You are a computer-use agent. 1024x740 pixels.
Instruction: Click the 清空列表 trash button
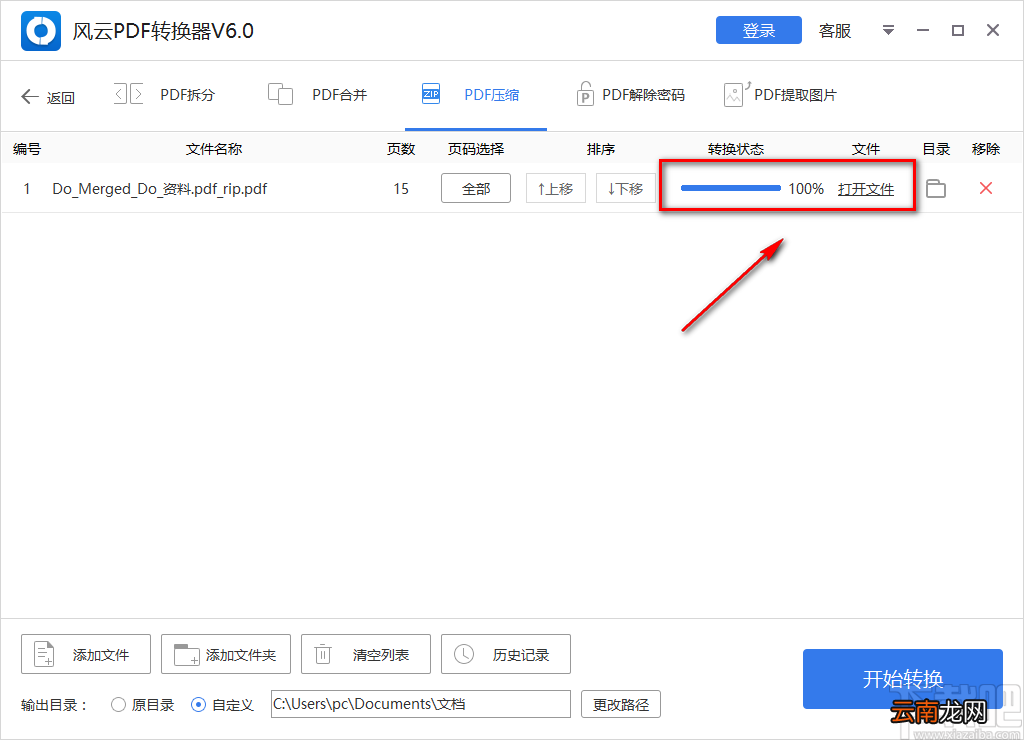(366, 654)
